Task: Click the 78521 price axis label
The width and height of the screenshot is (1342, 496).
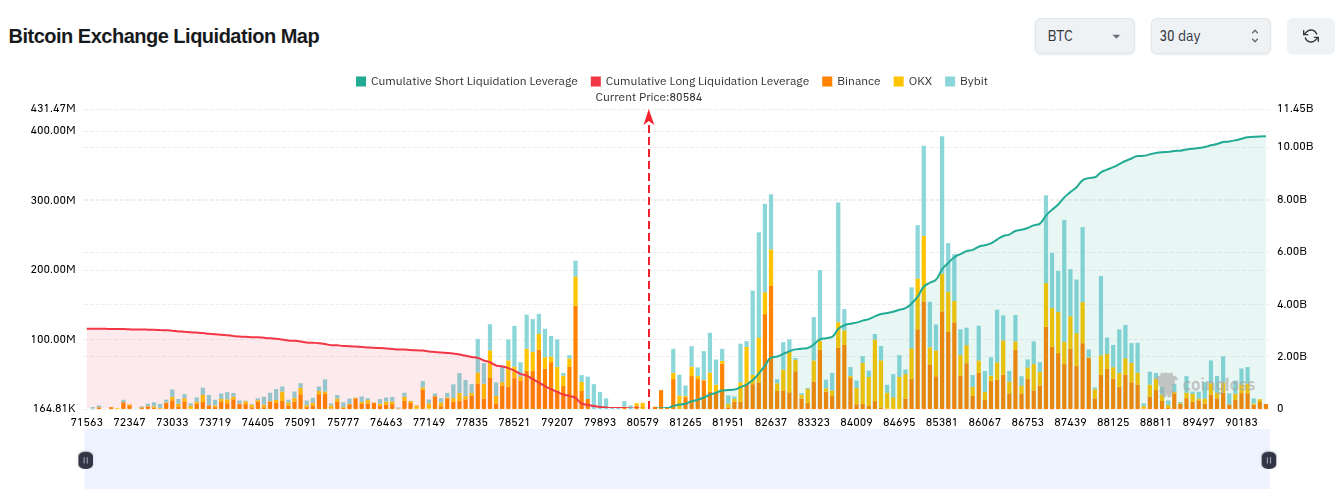Action: (x=514, y=423)
